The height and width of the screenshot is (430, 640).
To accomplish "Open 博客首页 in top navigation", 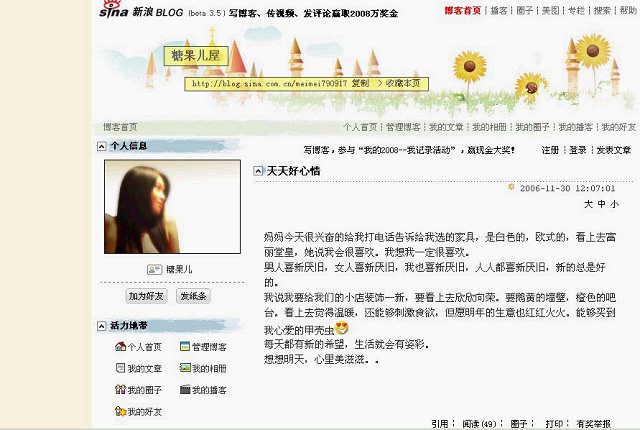I will point(462,11).
